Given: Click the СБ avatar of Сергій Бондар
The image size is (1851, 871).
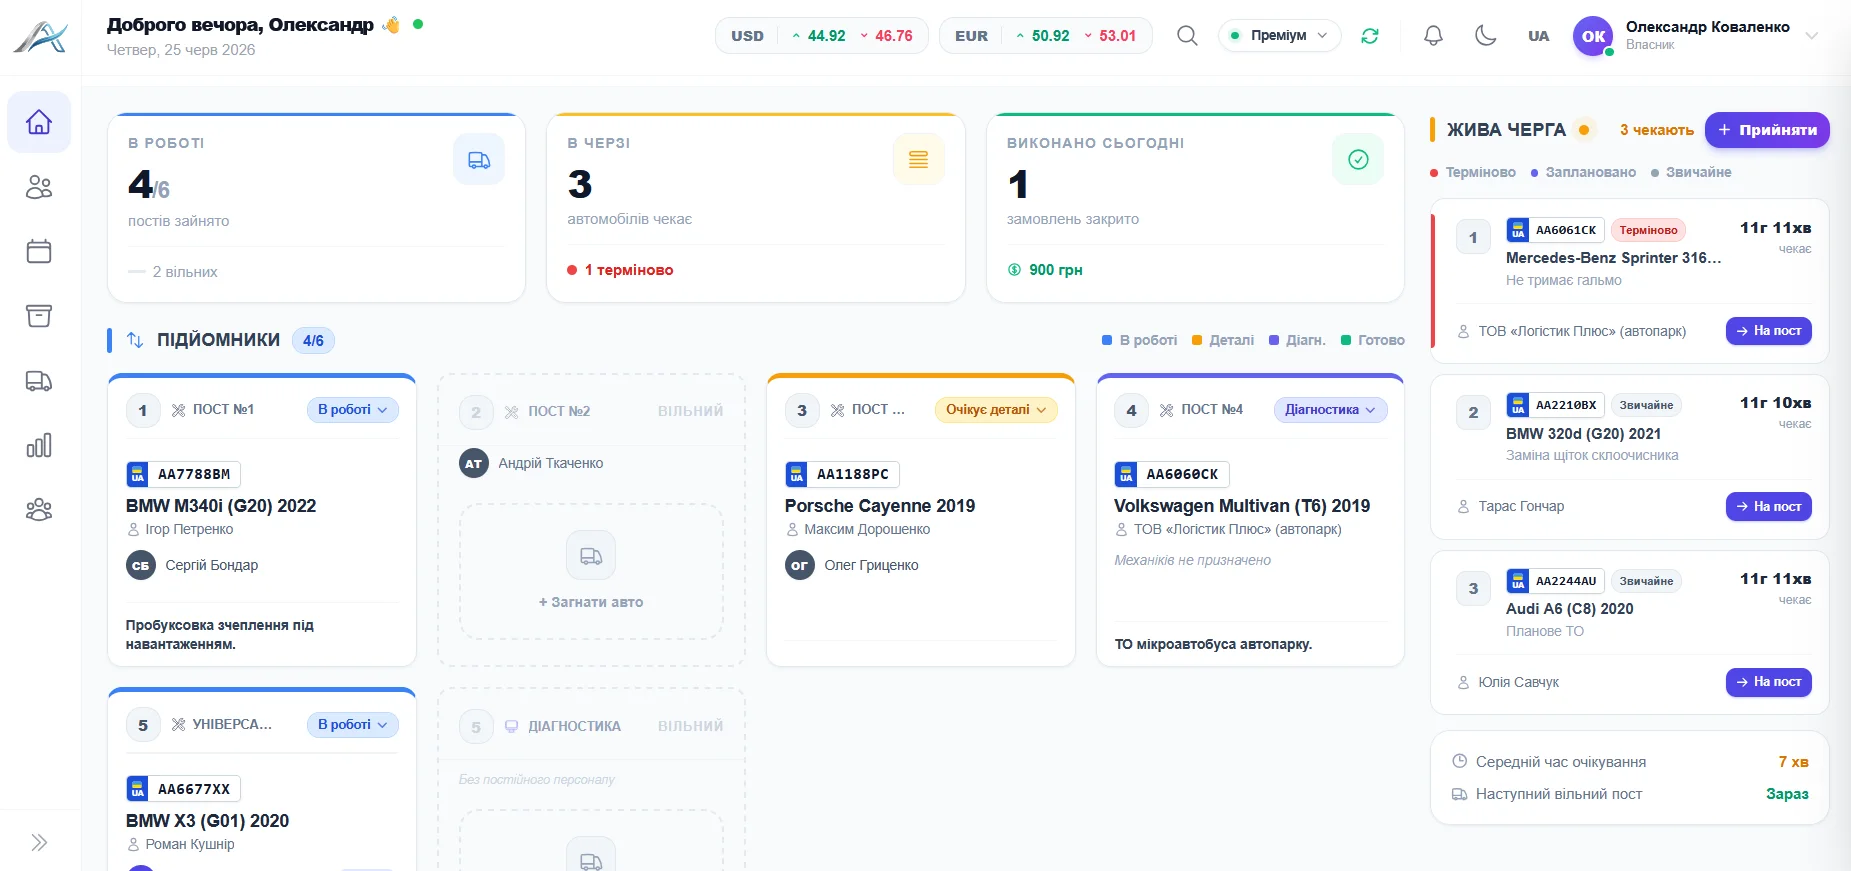Looking at the screenshot, I should (x=141, y=566).
